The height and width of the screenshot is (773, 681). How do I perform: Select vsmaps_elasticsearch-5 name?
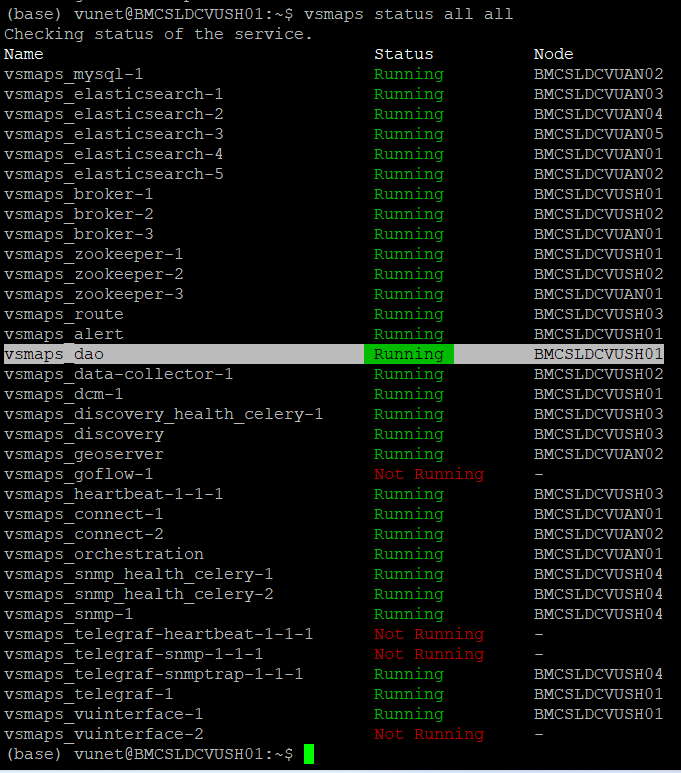113,174
